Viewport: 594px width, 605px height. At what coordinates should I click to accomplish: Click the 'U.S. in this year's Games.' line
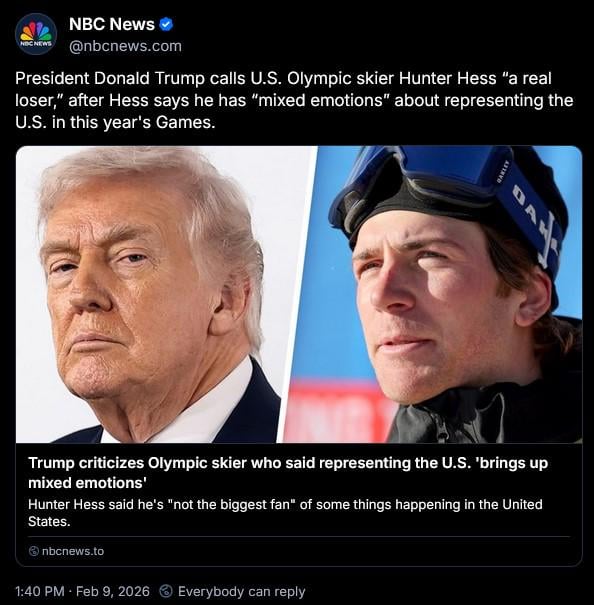tap(115, 122)
